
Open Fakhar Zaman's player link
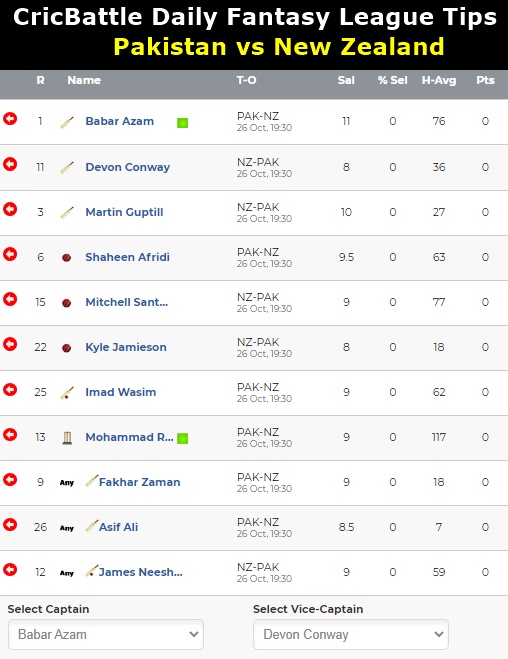pos(140,482)
